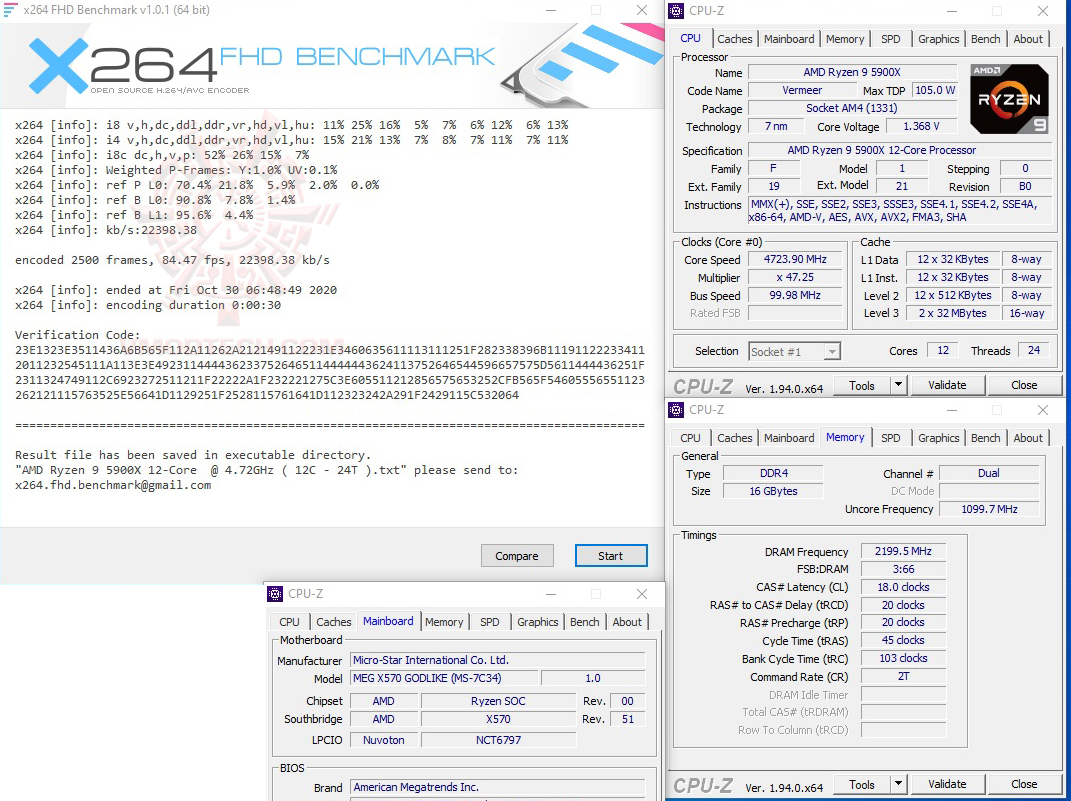
Task: Open Bench tab in CPU-Z Memory window
Action: [986, 438]
